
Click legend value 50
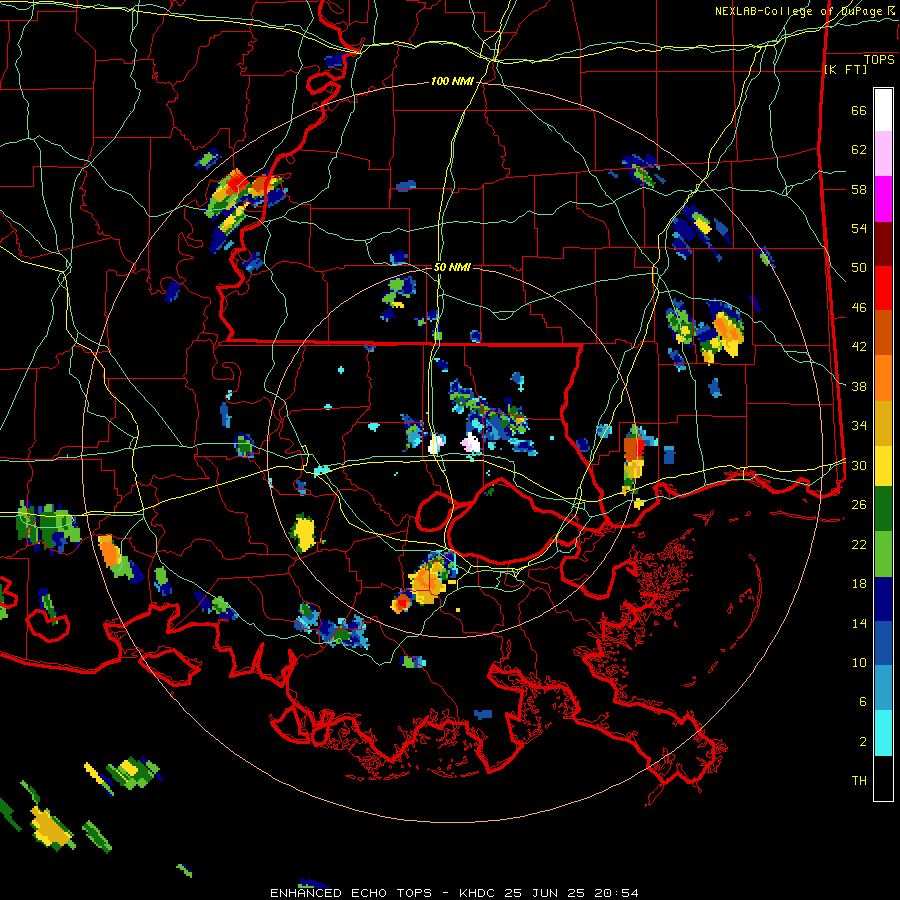point(859,268)
